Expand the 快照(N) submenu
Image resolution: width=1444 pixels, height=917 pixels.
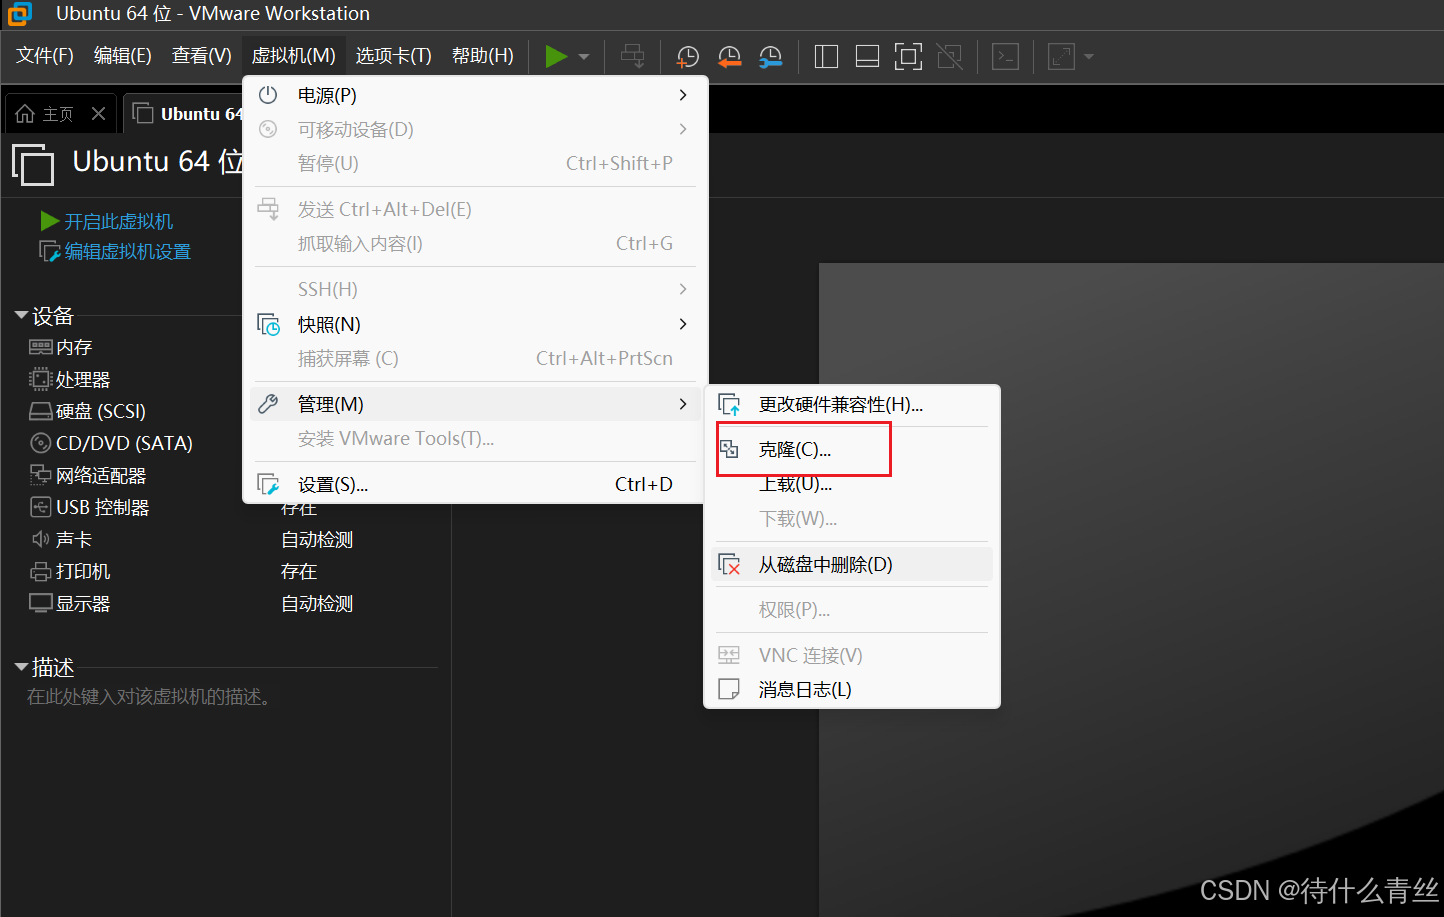coord(475,324)
